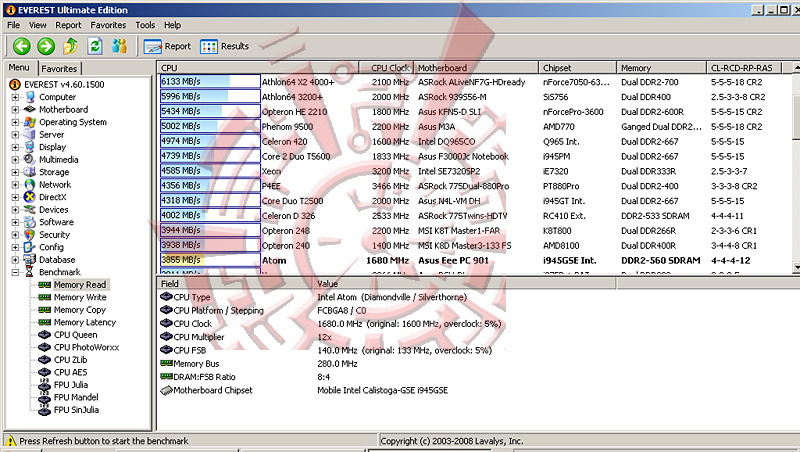The height and width of the screenshot is (452, 800).
Task: Switch to the Menu tab
Action: [19, 67]
